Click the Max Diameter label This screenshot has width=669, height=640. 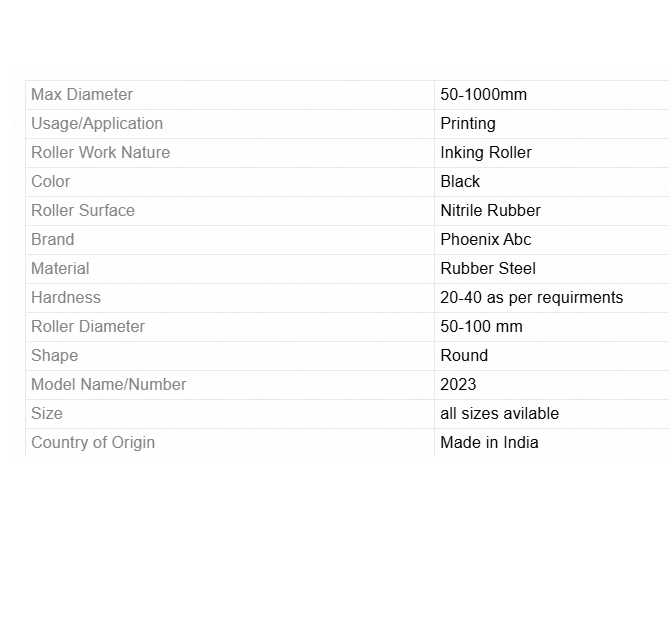tap(82, 95)
